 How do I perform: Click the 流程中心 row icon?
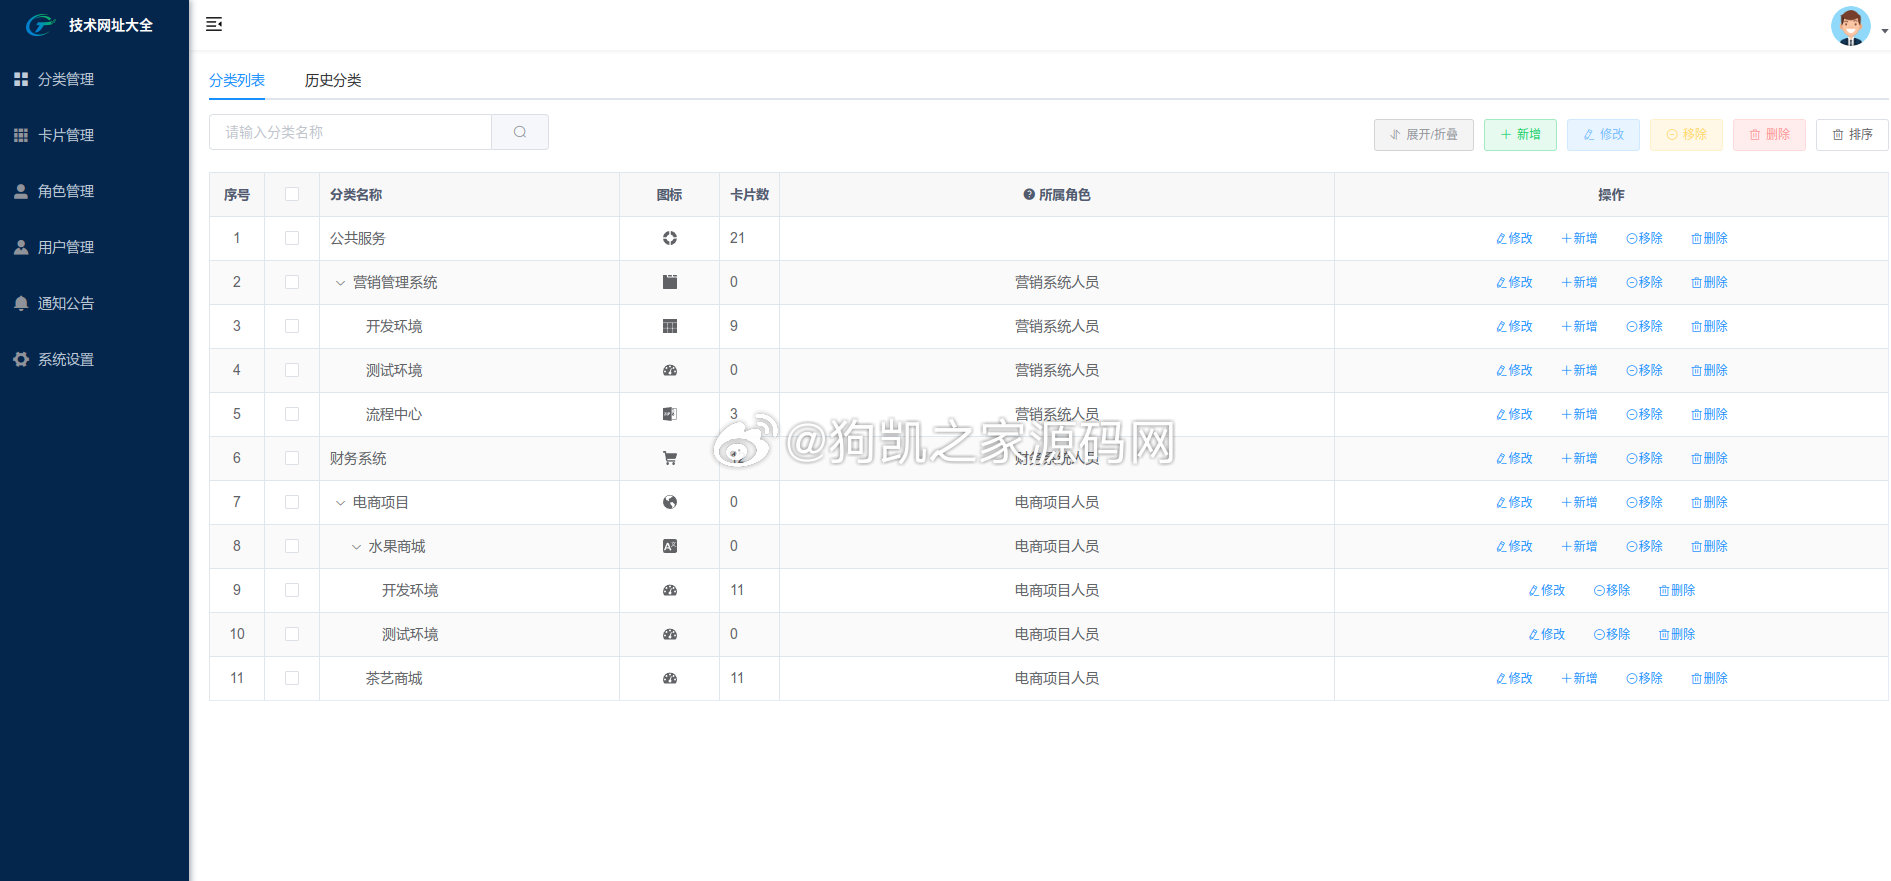670,414
